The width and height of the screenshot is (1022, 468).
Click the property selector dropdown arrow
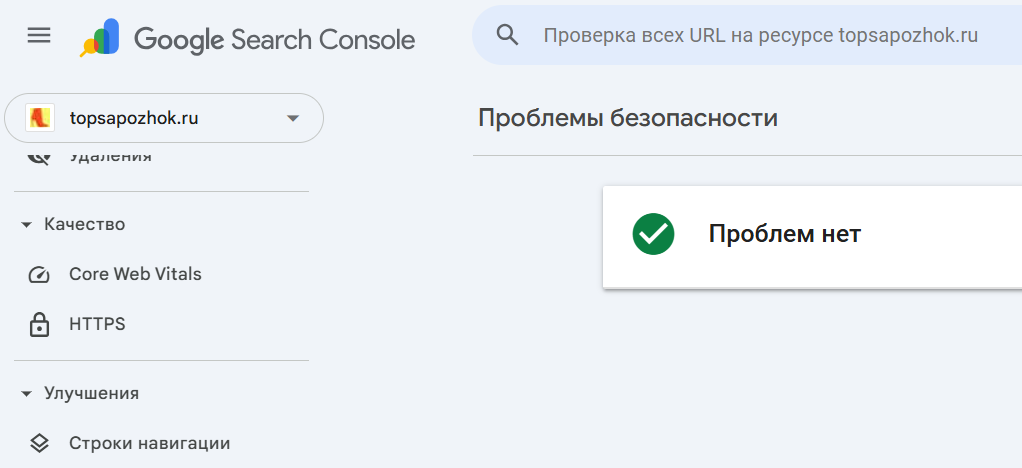(293, 119)
